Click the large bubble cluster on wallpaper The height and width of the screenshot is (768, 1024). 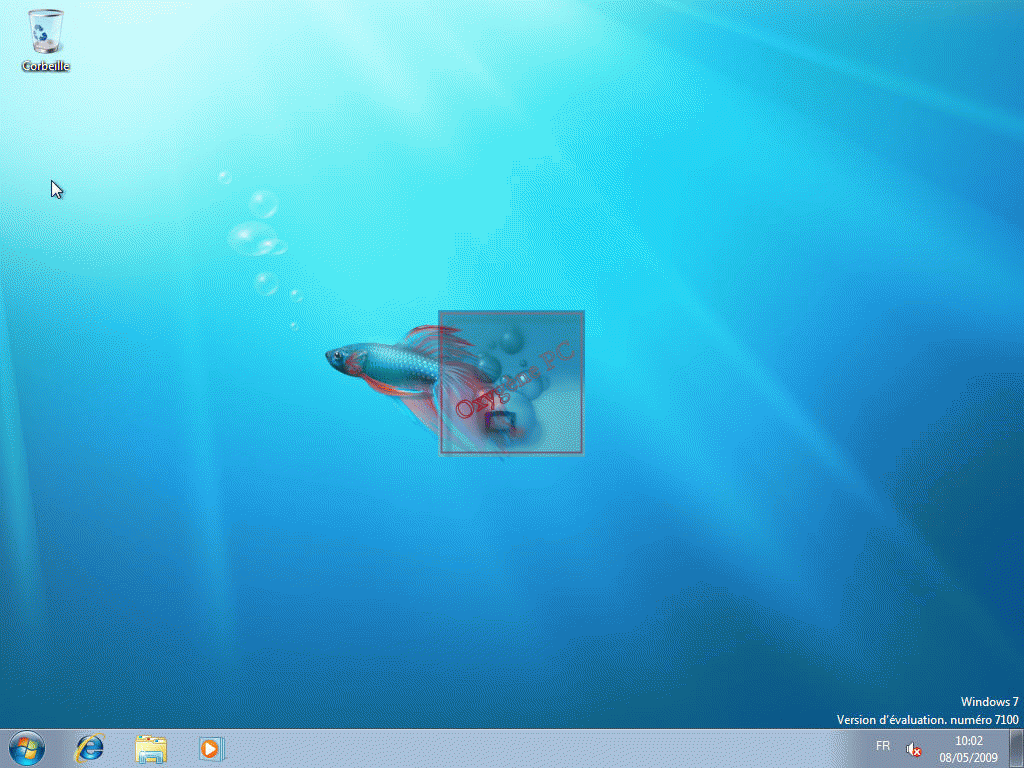pos(254,239)
